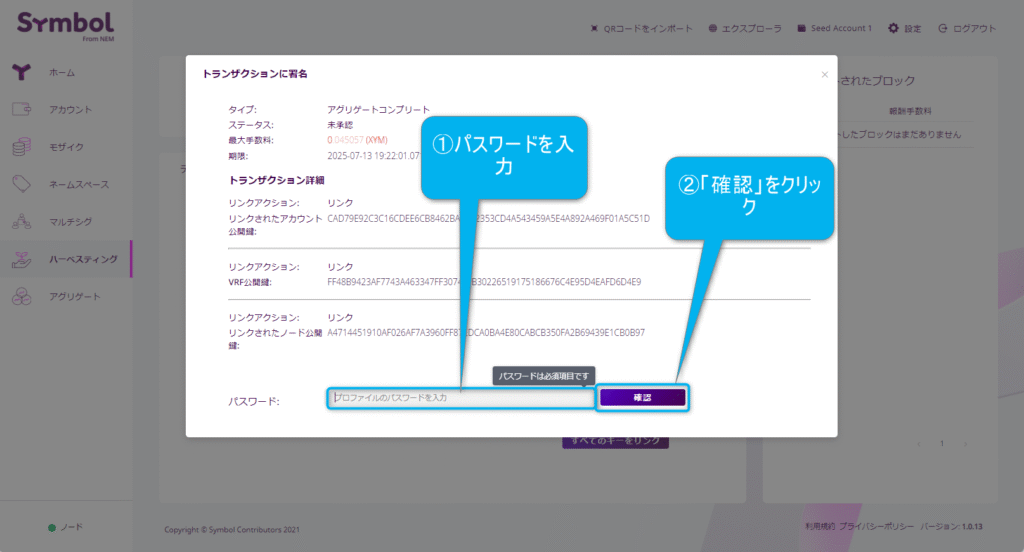The width and height of the screenshot is (1024, 552).
Task: Click the green node status dot
Action: click(x=52, y=527)
